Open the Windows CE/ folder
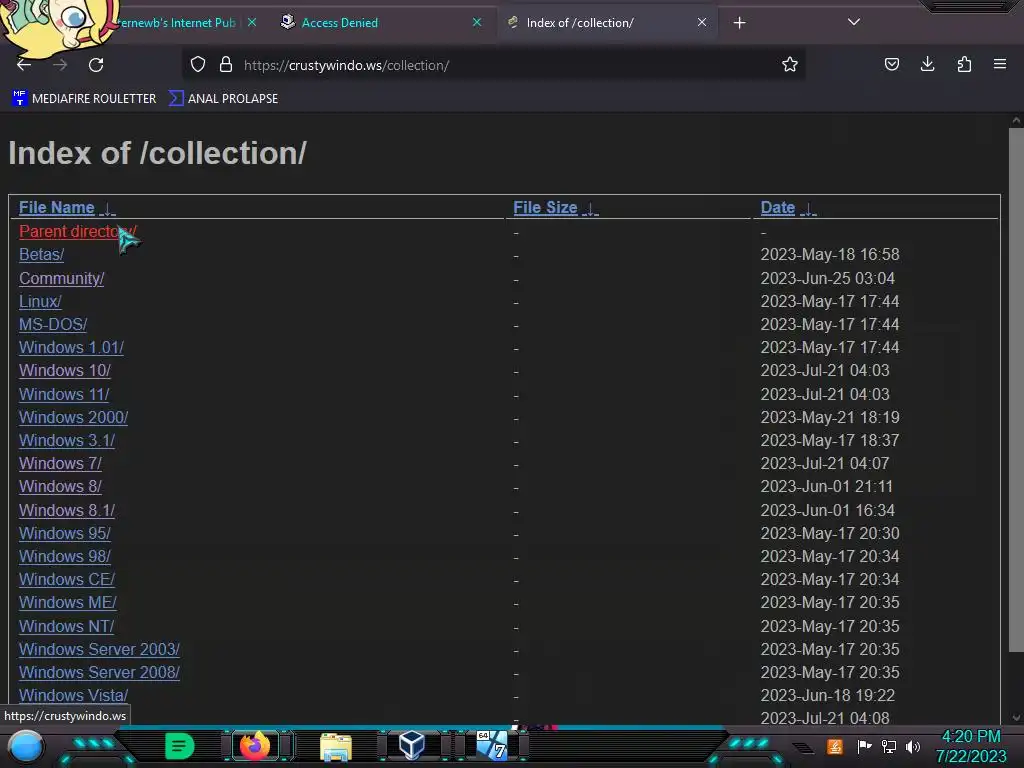 click(67, 579)
